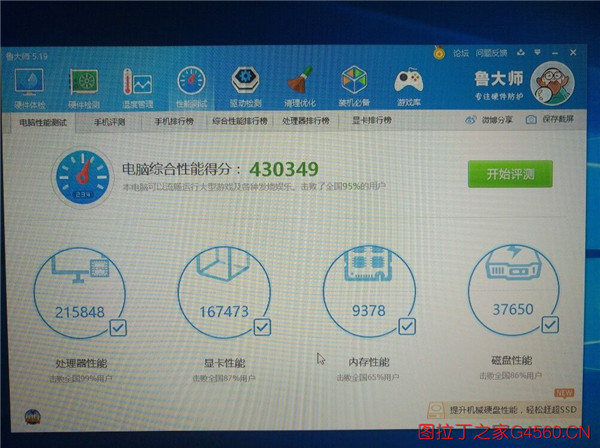Screen dimensions: 600x448
Task: Click the green 开始评测 button
Action: click(510, 174)
